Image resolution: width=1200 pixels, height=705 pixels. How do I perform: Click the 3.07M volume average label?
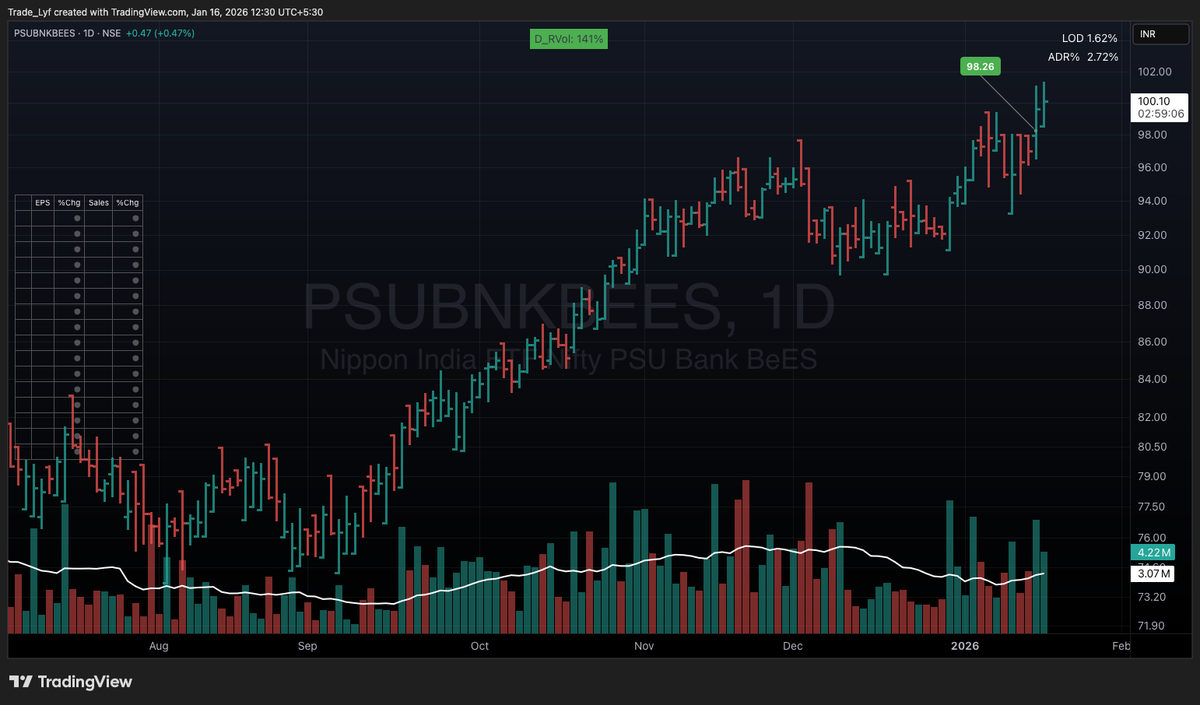pos(1154,574)
